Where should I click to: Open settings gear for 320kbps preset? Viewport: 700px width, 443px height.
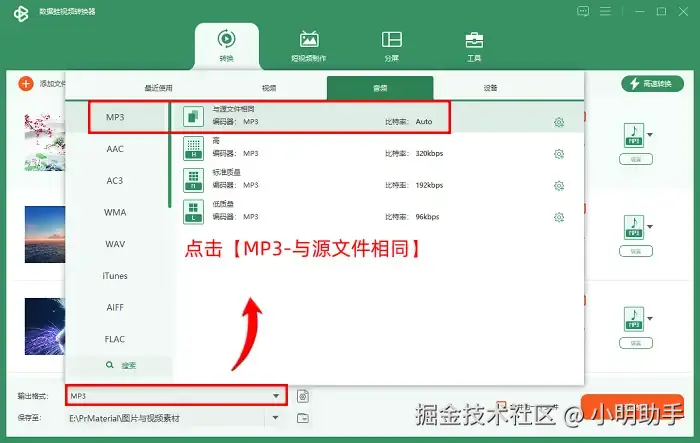coord(559,154)
